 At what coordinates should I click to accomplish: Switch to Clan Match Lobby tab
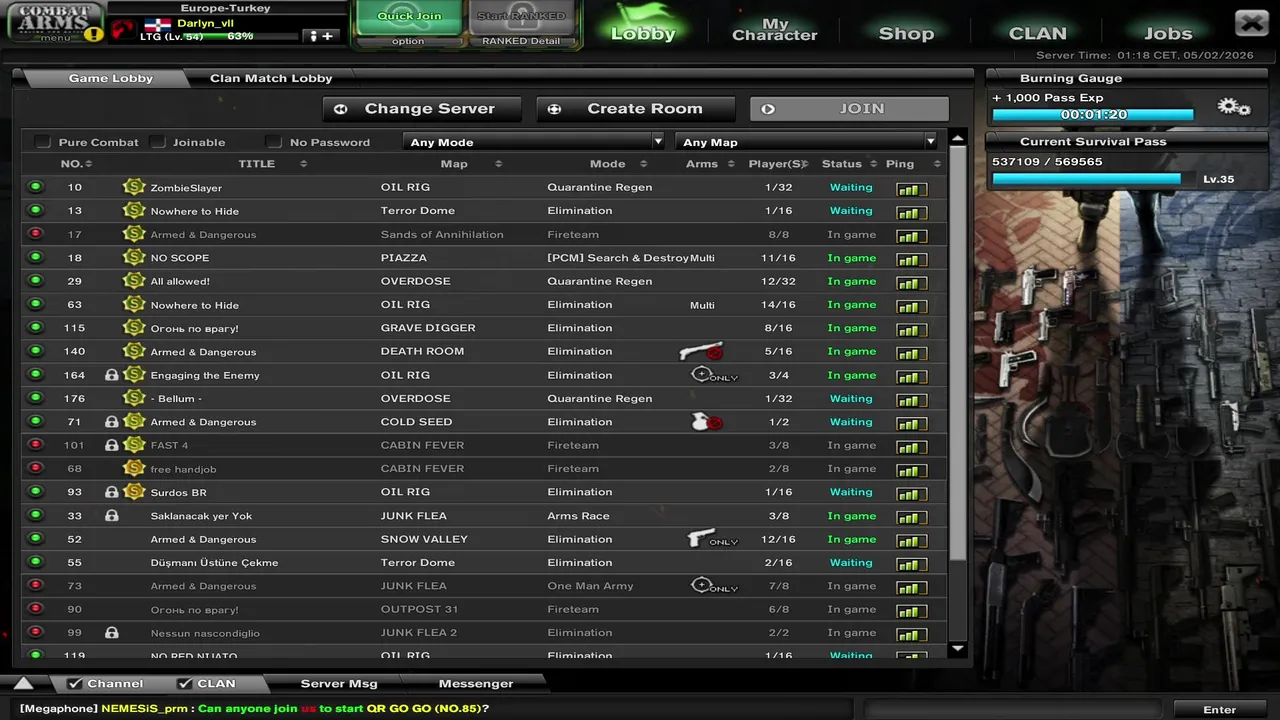coord(270,78)
